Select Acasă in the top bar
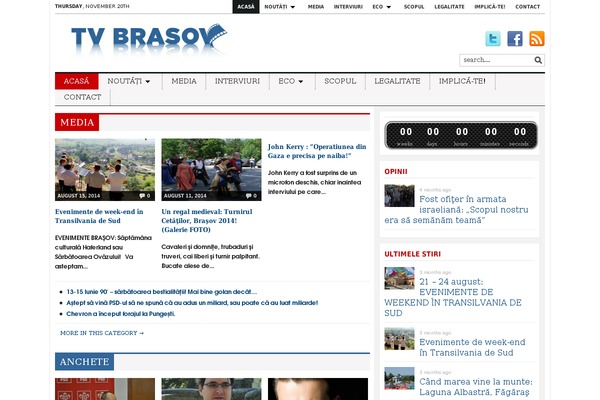This screenshot has width=600, height=400. pos(246,7)
